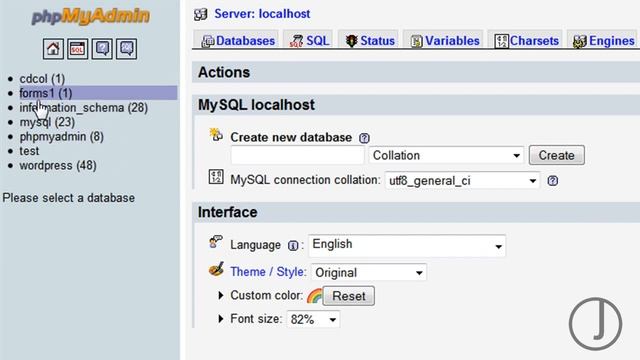Image resolution: width=640 pixels, height=360 pixels.
Task: Focus the new database name field
Action: 298,155
